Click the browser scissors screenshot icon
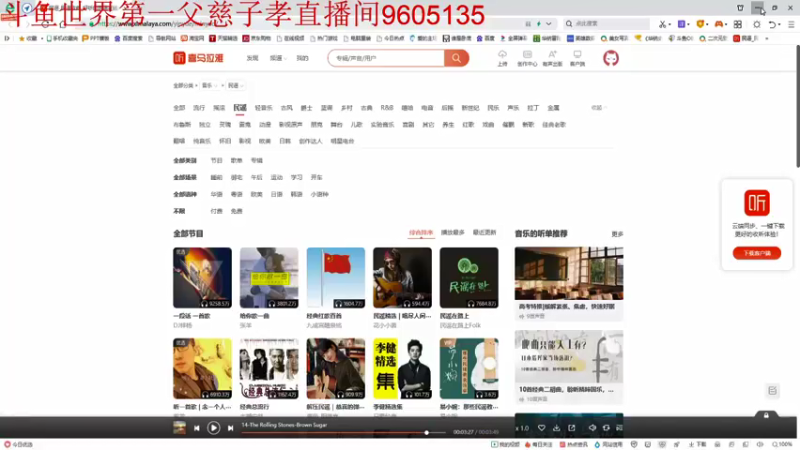800x450 pixels. pos(662,24)
